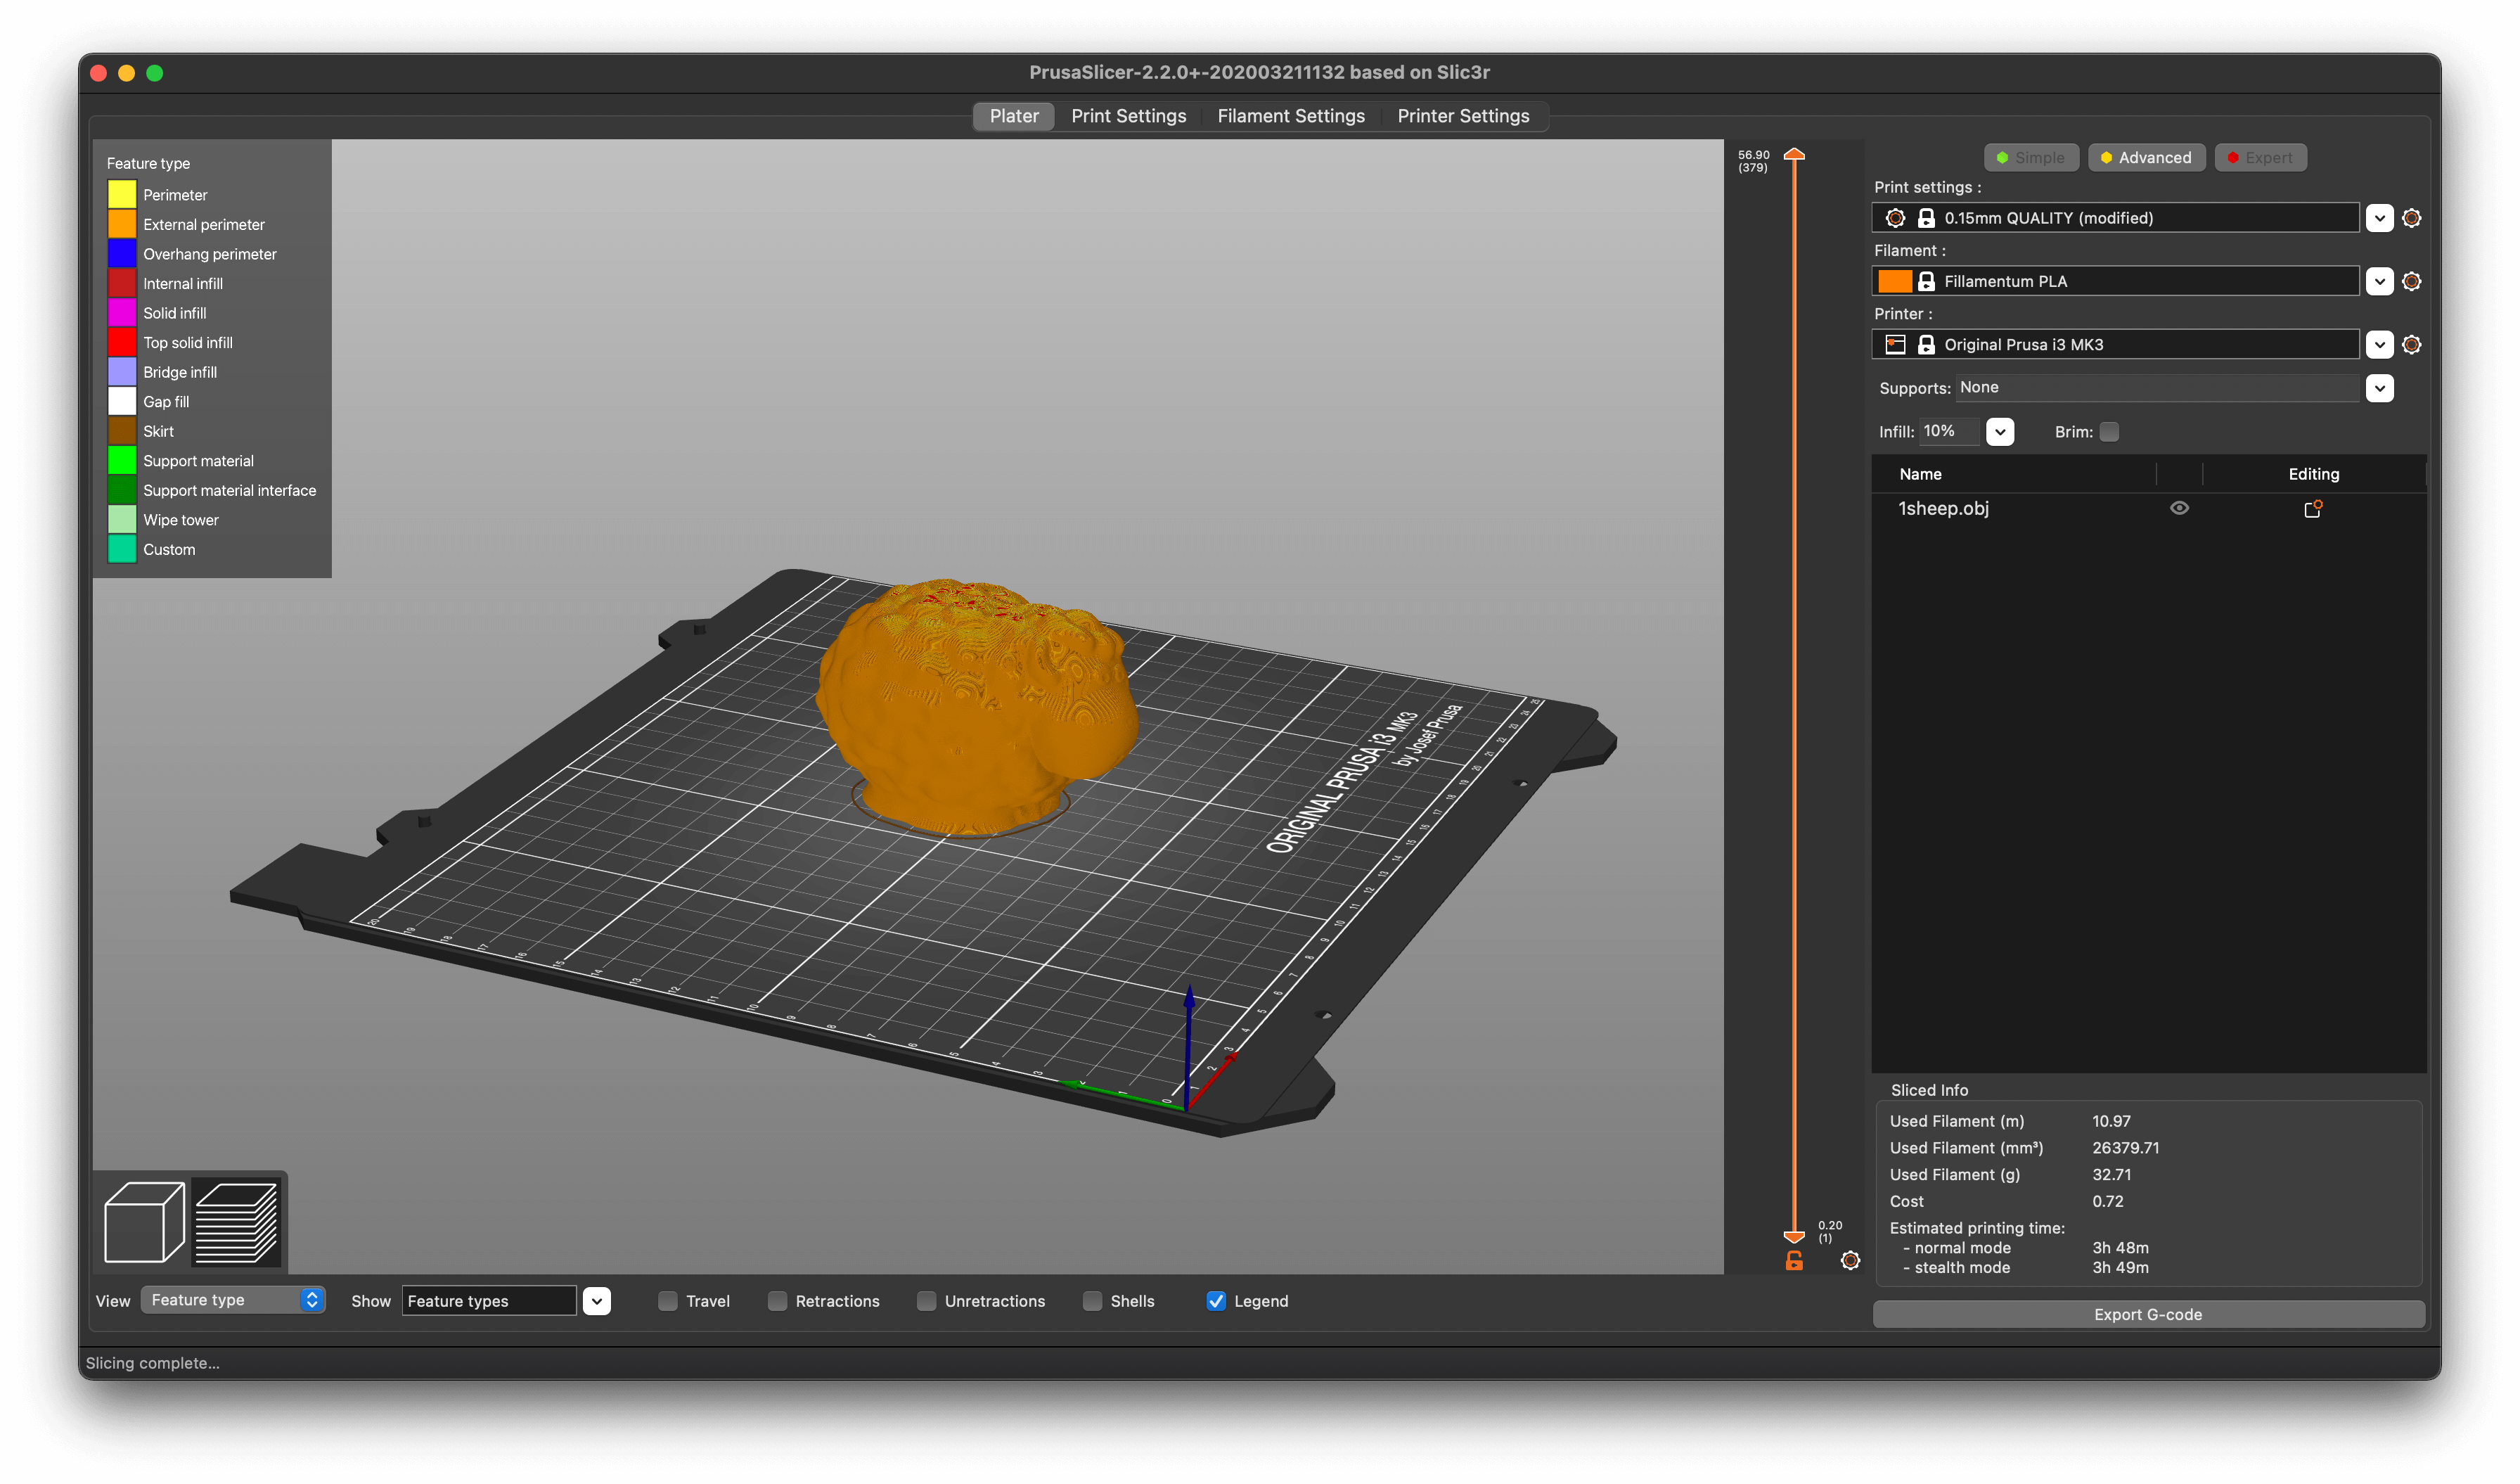This screenshot has width=2520, height=1484.
Task: Click the Name column header
Action: 1920,474
